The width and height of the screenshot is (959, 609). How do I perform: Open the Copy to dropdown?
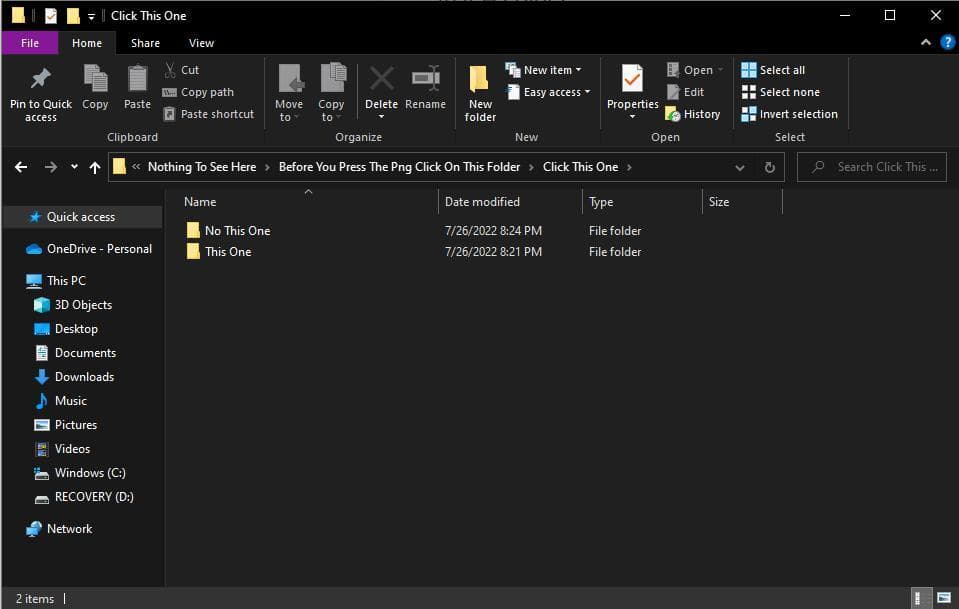coord(331,92)
